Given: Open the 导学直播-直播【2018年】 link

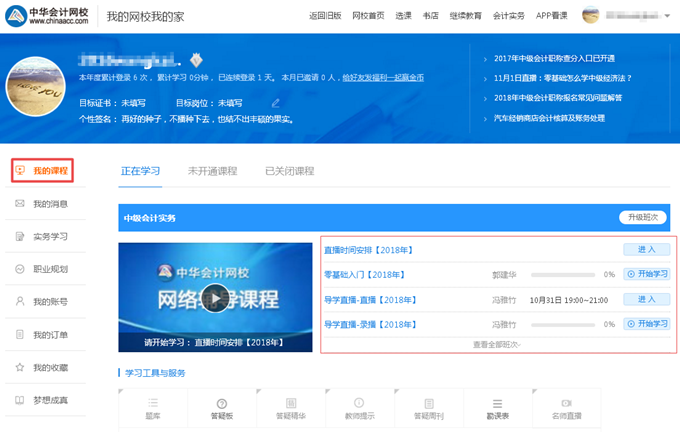Looking at the screenshot, I should point(370,300).
